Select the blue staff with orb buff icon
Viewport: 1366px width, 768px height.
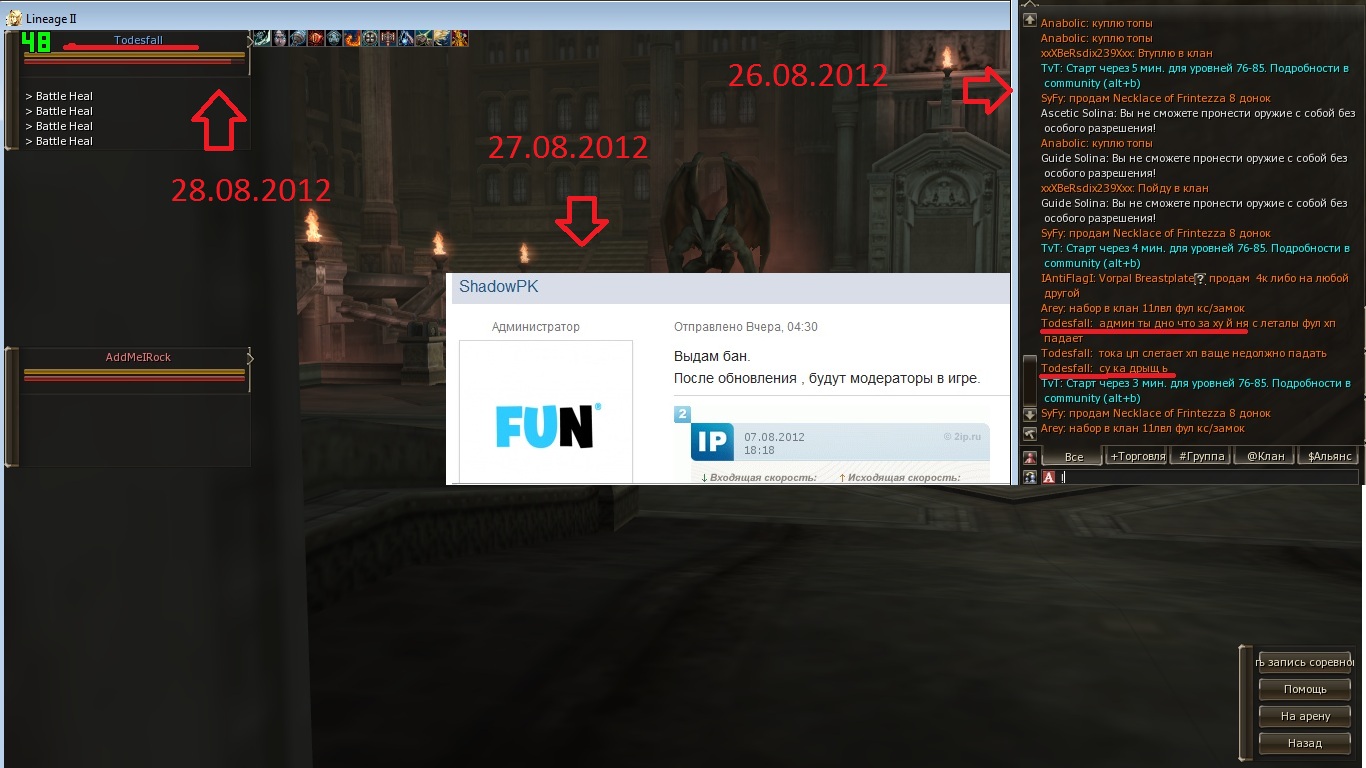point(405,39)
